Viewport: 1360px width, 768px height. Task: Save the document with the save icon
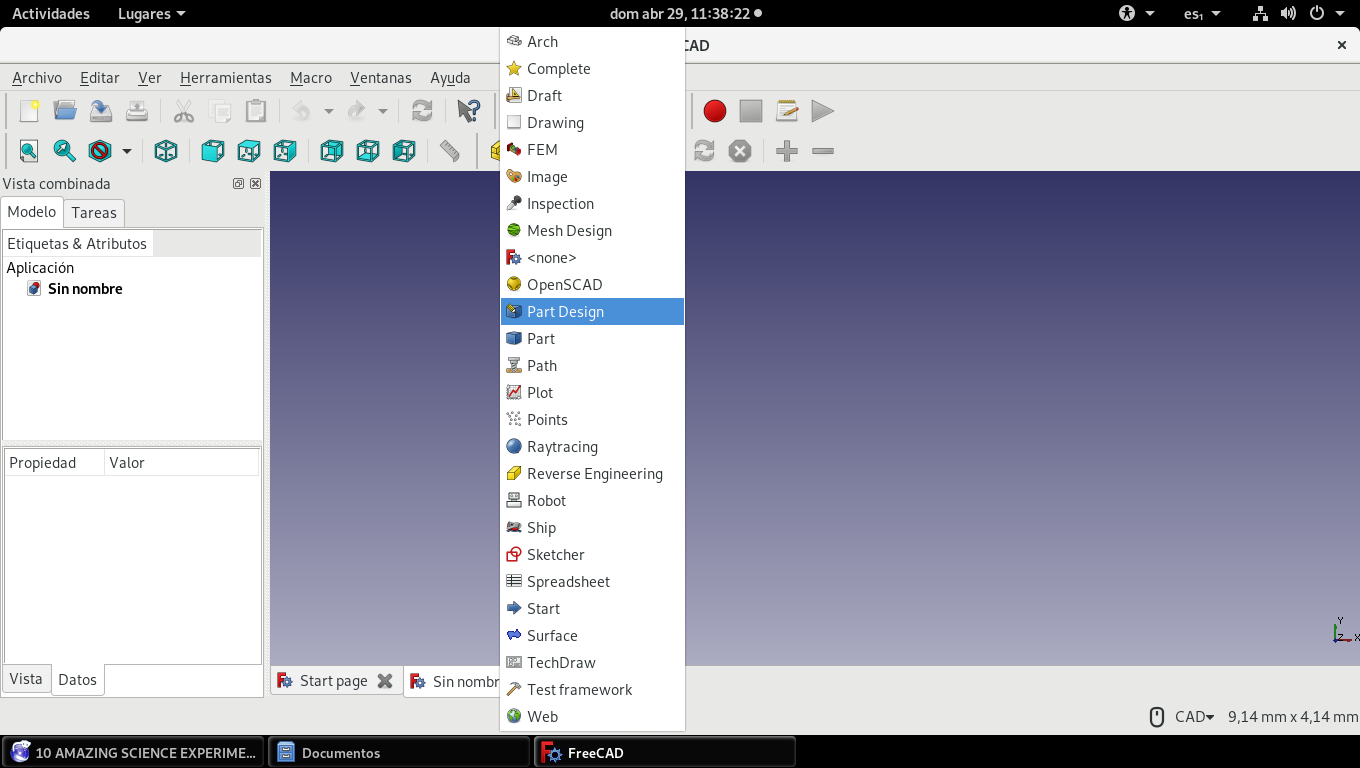(101, 111)
